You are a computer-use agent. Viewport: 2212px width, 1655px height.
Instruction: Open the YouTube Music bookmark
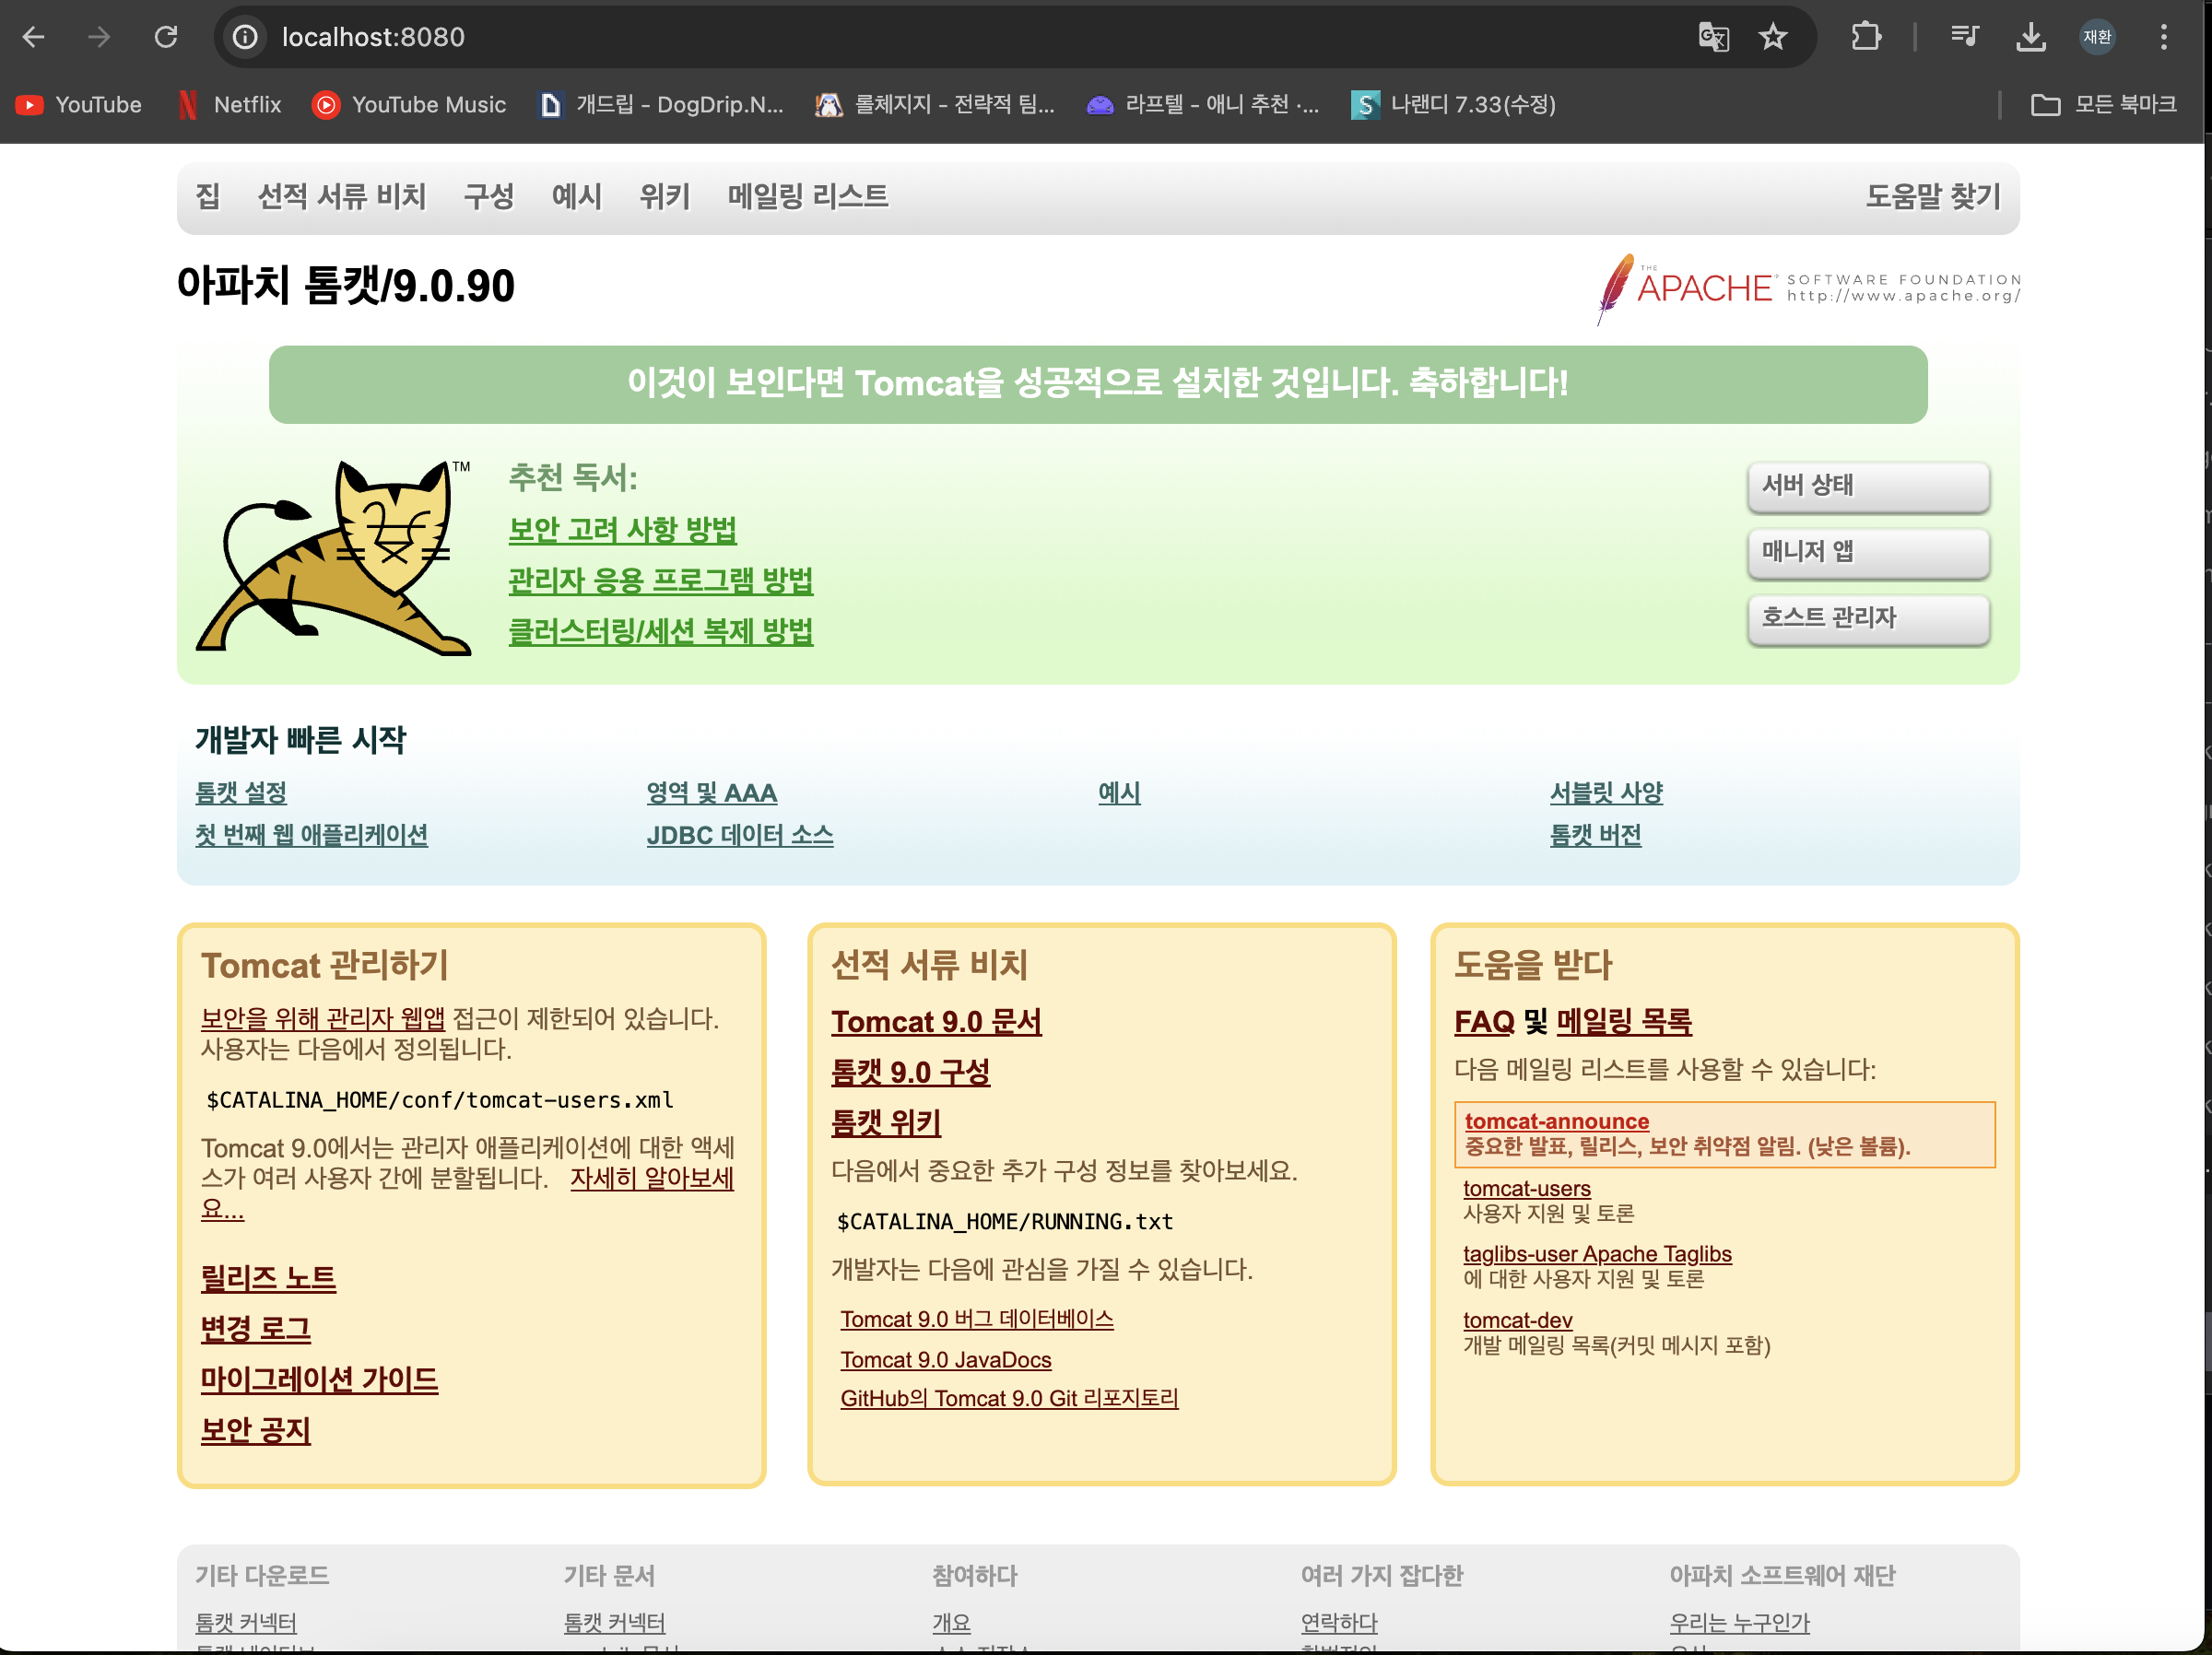click(409, 104)
